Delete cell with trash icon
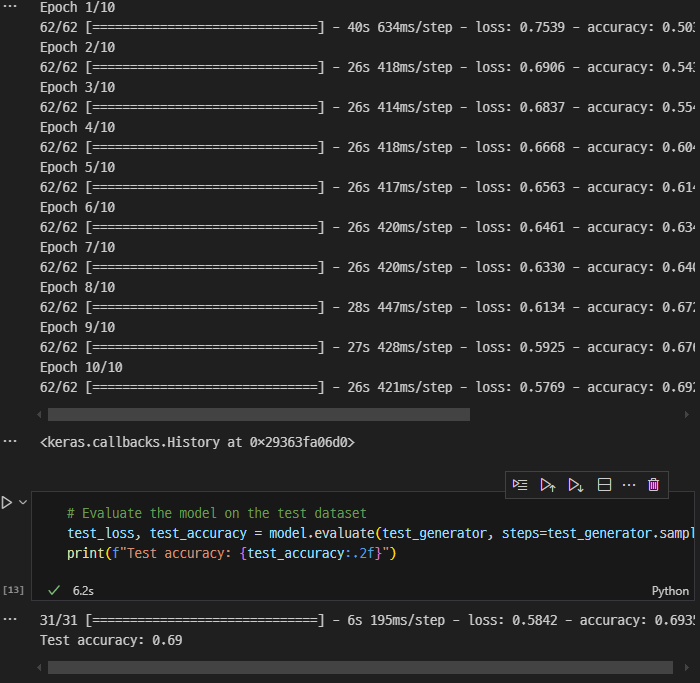 pyautogui.click(x=654, y=485)
